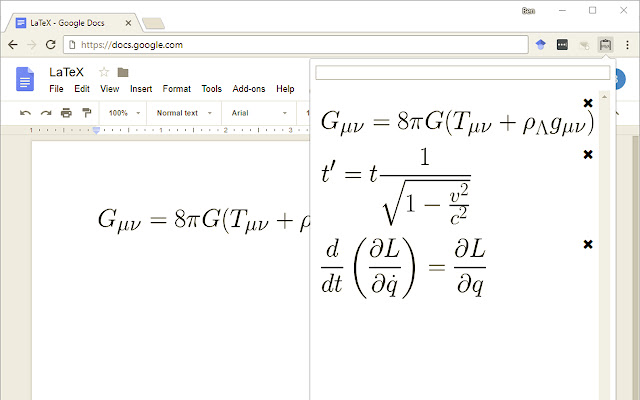Image resolution: width=640 pixels, height=400 pixels.
Task: Close the LaTeX - Google Docs tab
Action: (128, 23)
